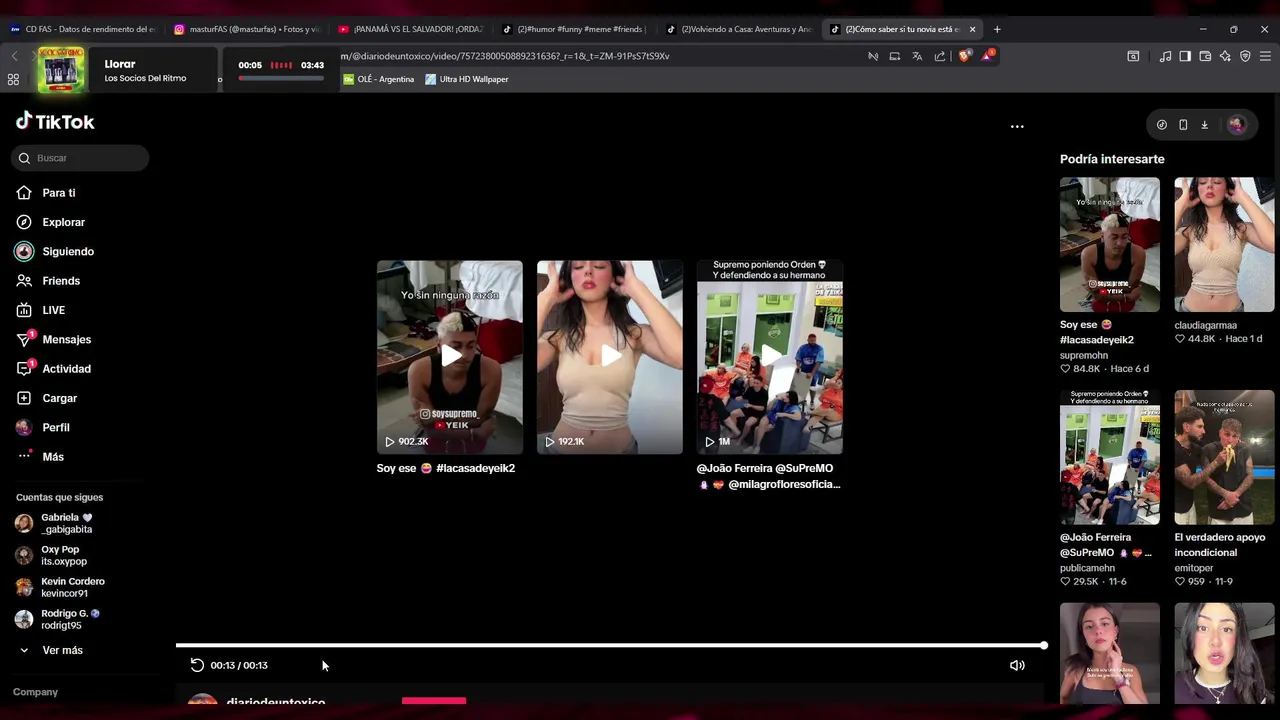Open Ultra HD Wallpaper bookmark
The width and height of the screenshot is (1280, 720).
[466, 79]
